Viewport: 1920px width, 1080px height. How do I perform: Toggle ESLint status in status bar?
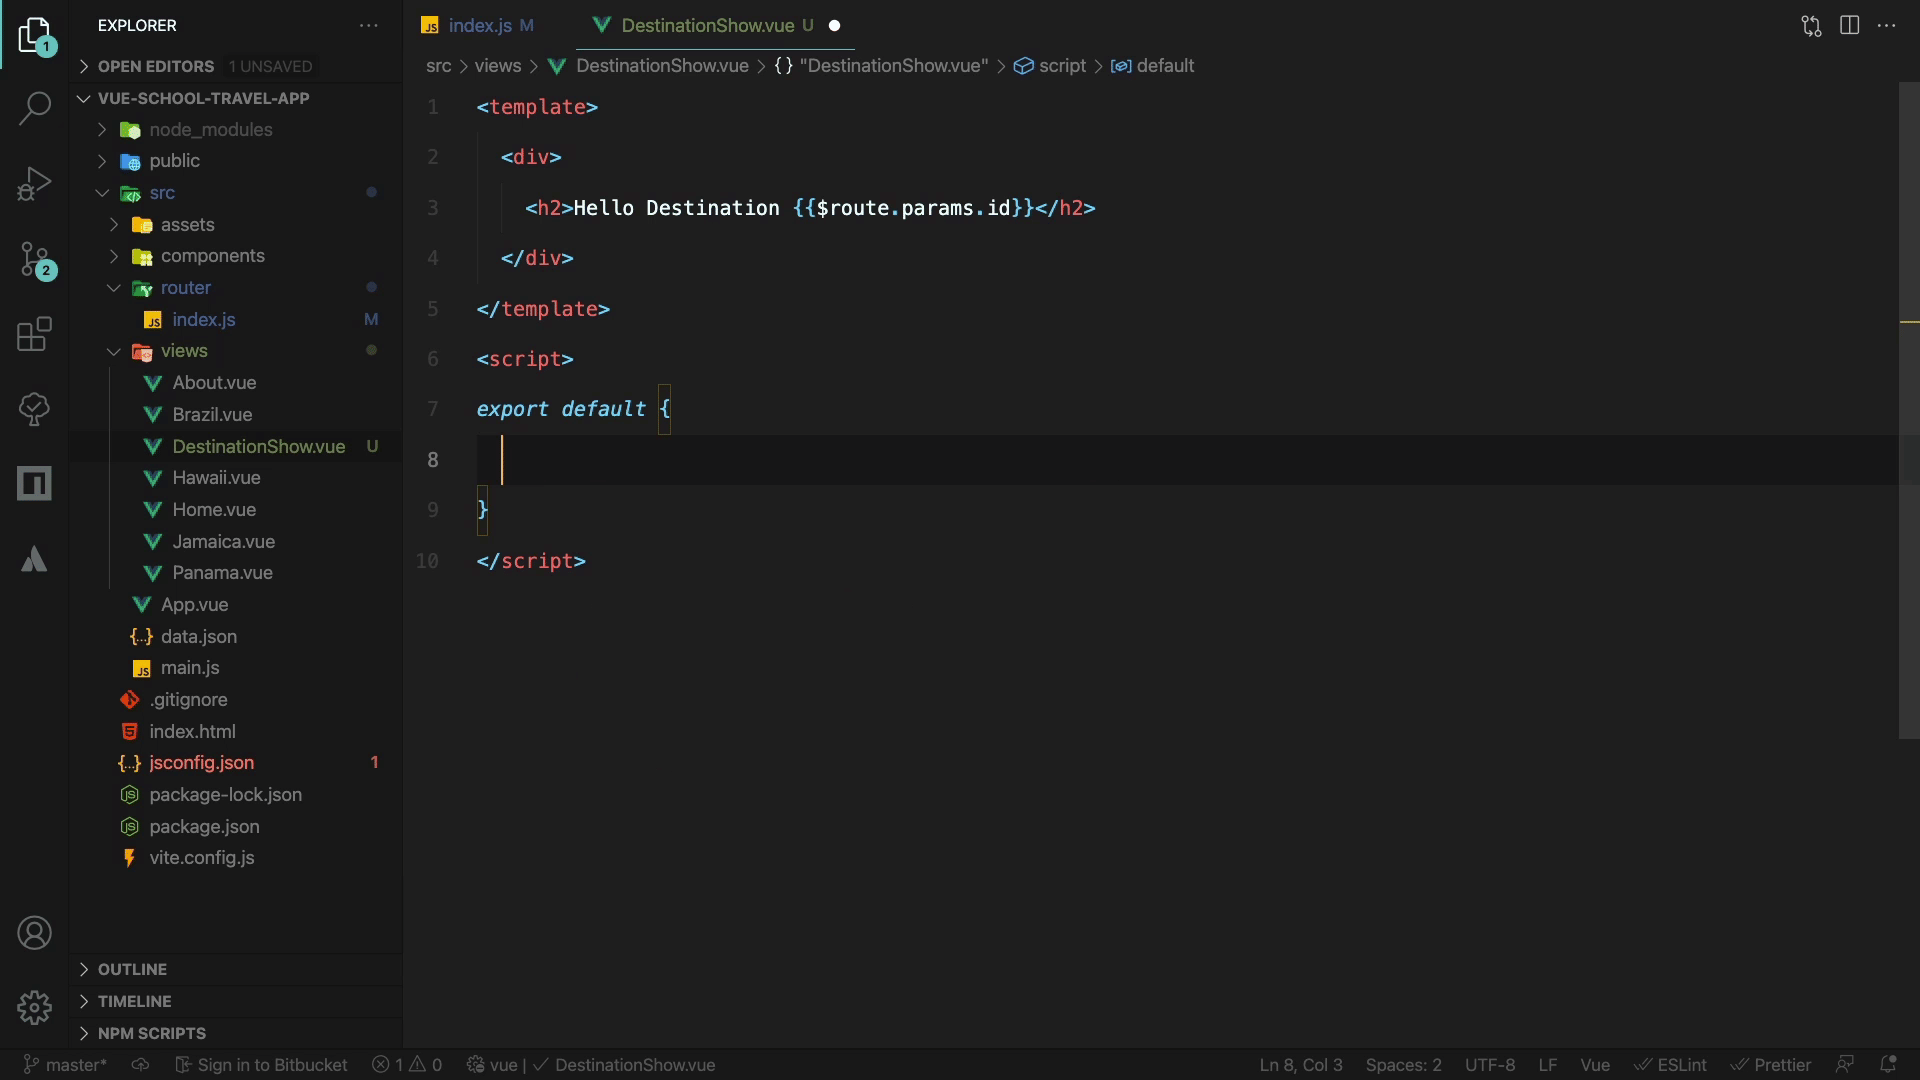pyautogui.click(x=1671, y=1065)
